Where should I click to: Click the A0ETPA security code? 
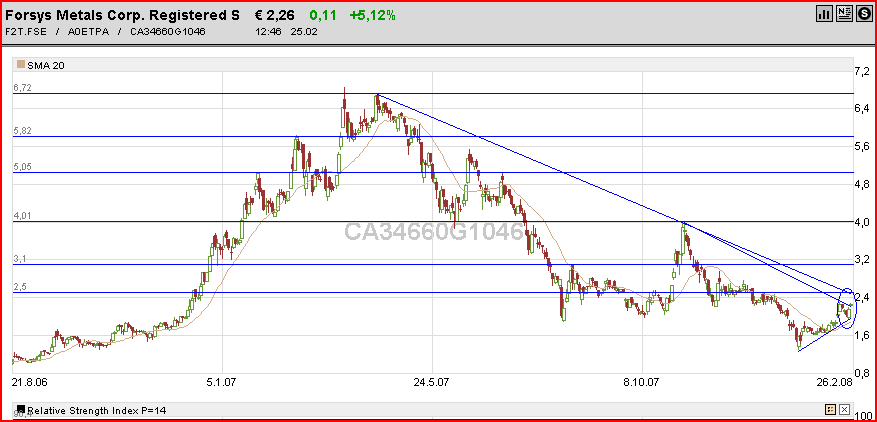pyautogui.click(x=89, y=31)
